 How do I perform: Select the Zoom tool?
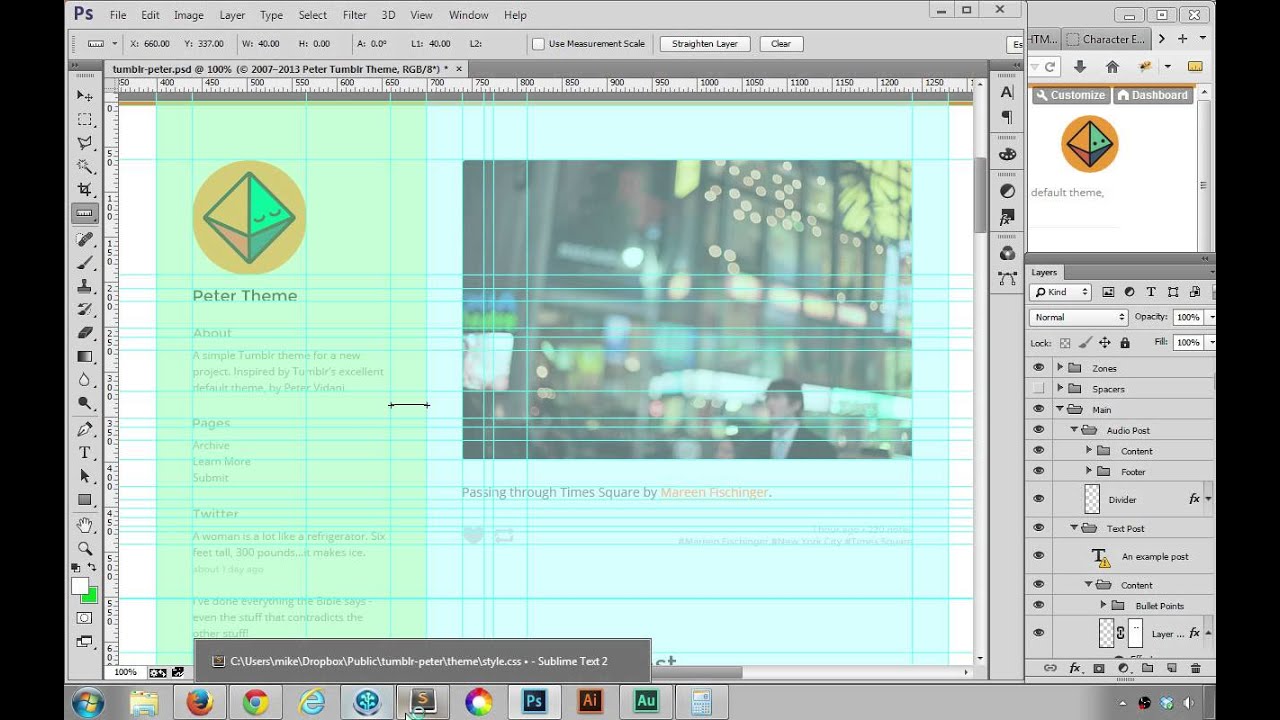point(85,548)
